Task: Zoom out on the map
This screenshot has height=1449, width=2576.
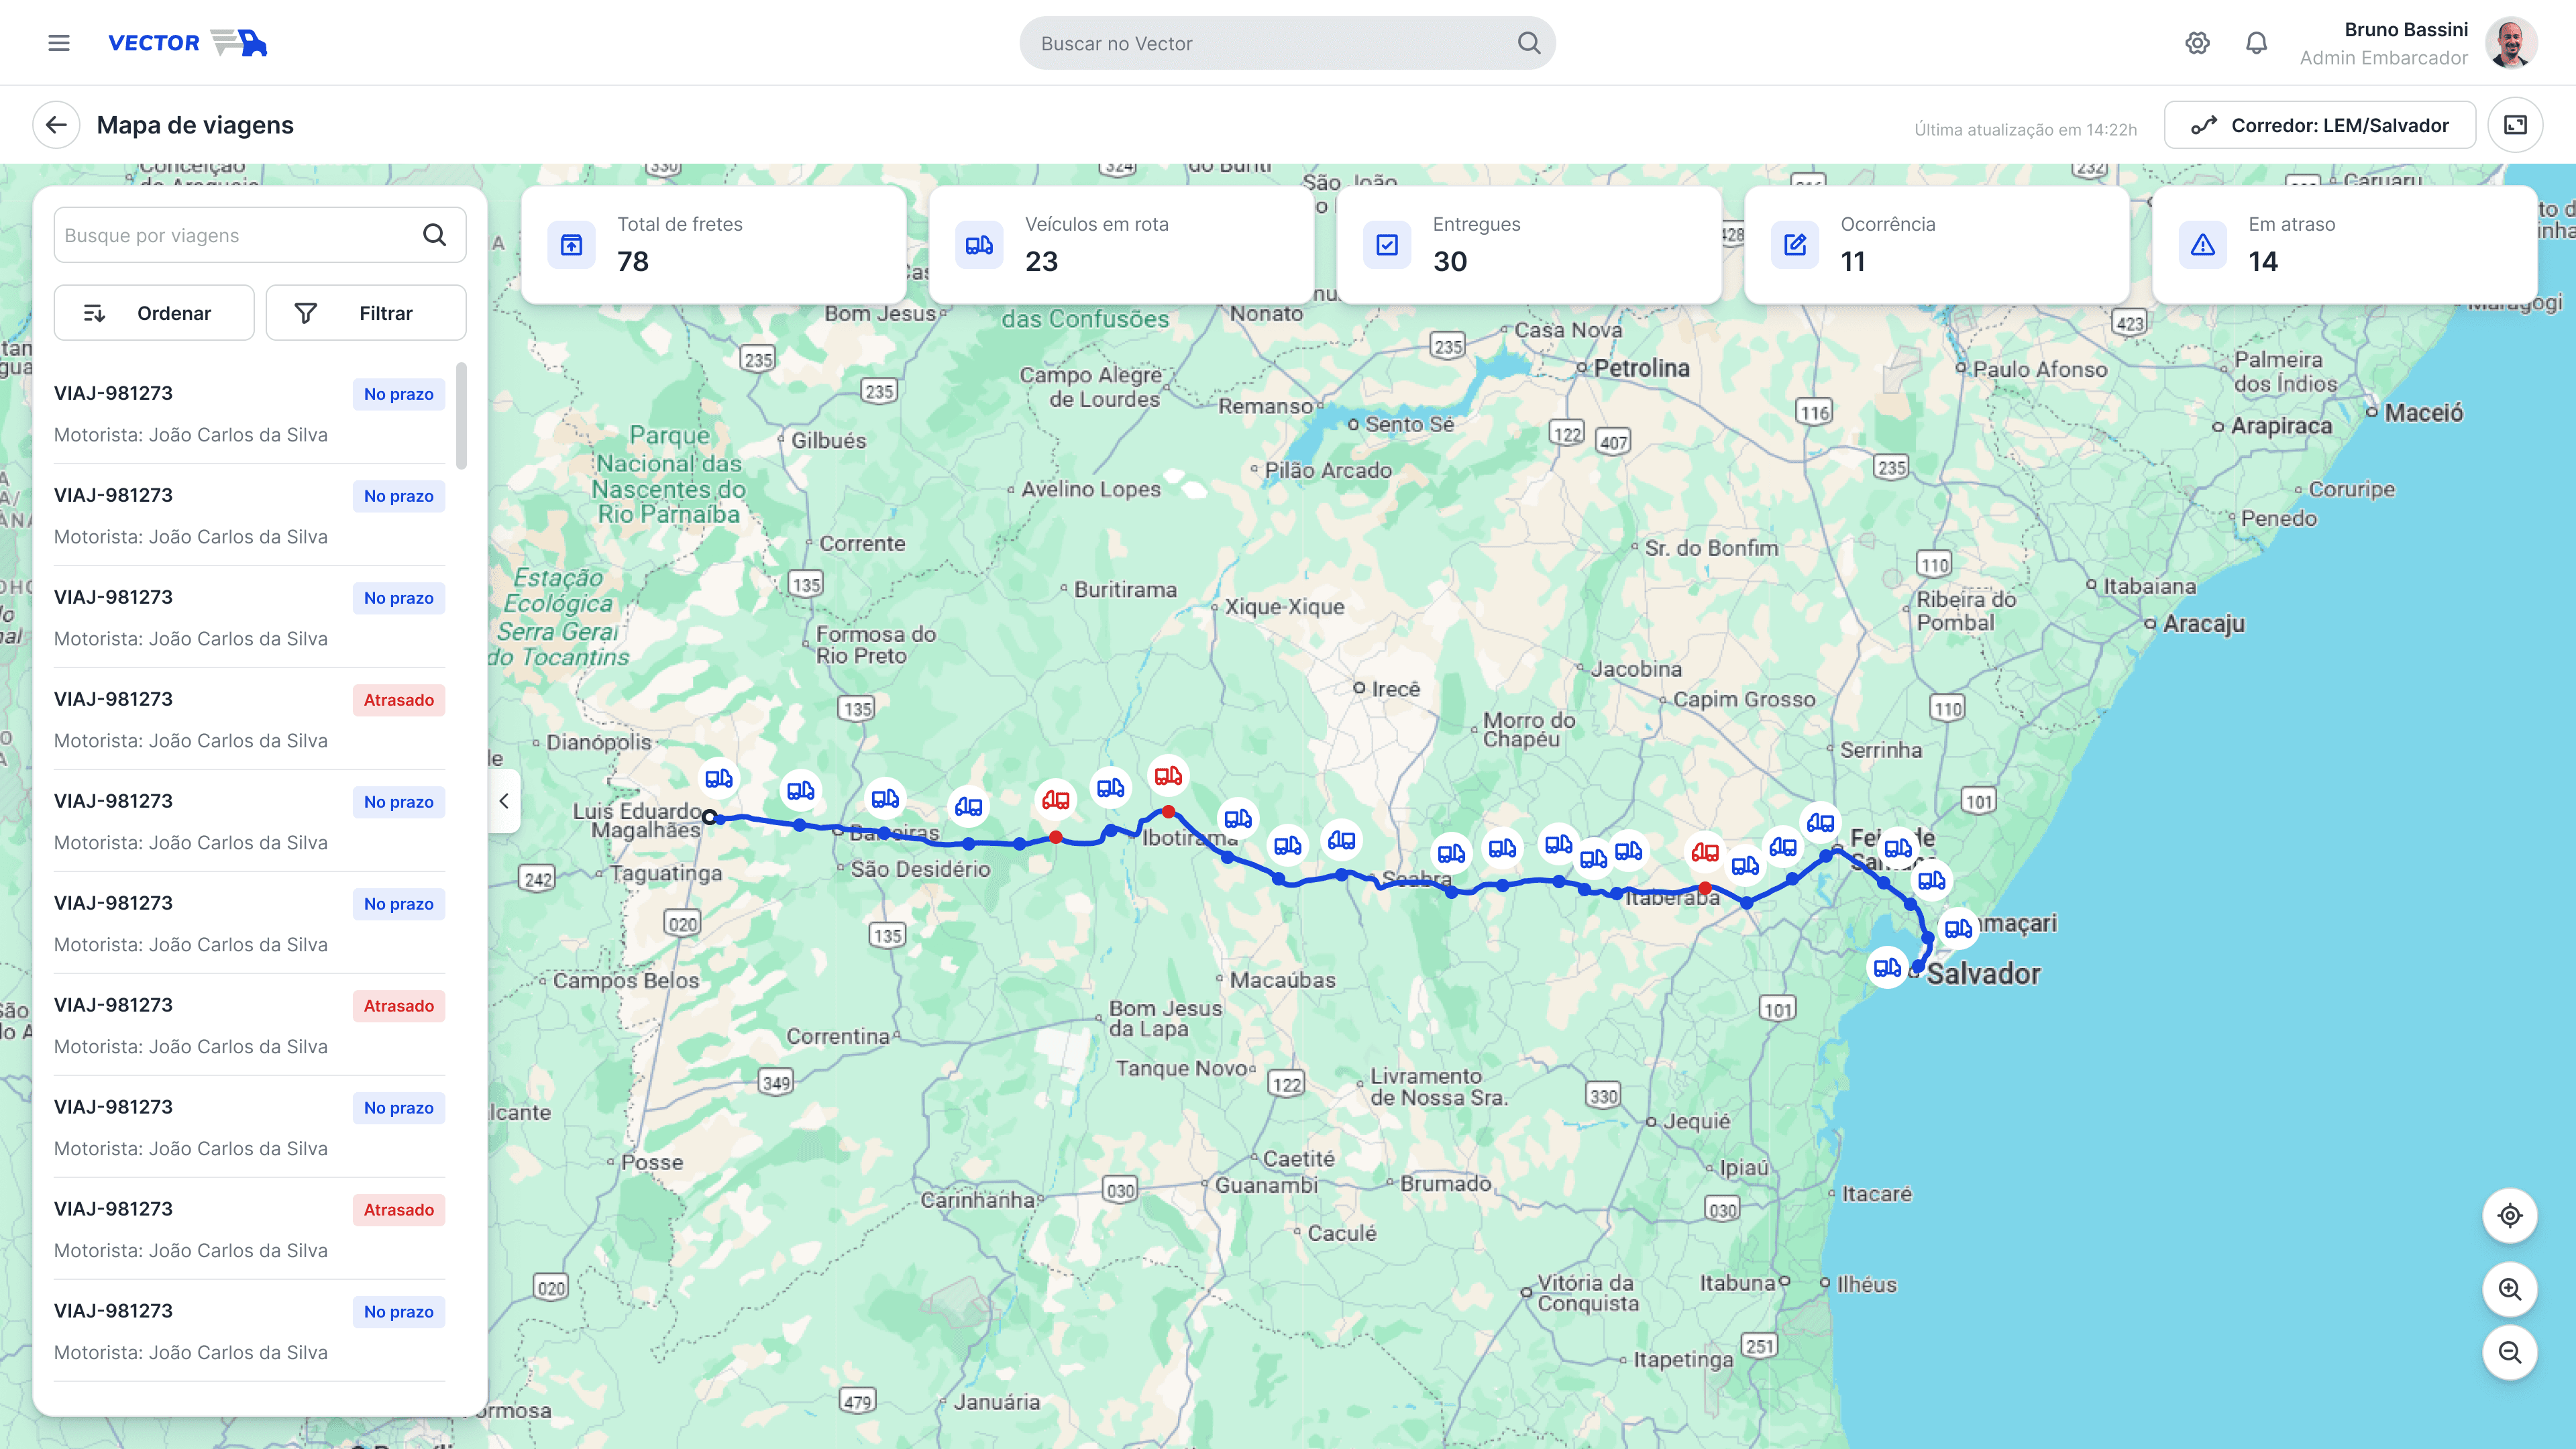Action: pyautogui.click(x=2509, y=1352)
